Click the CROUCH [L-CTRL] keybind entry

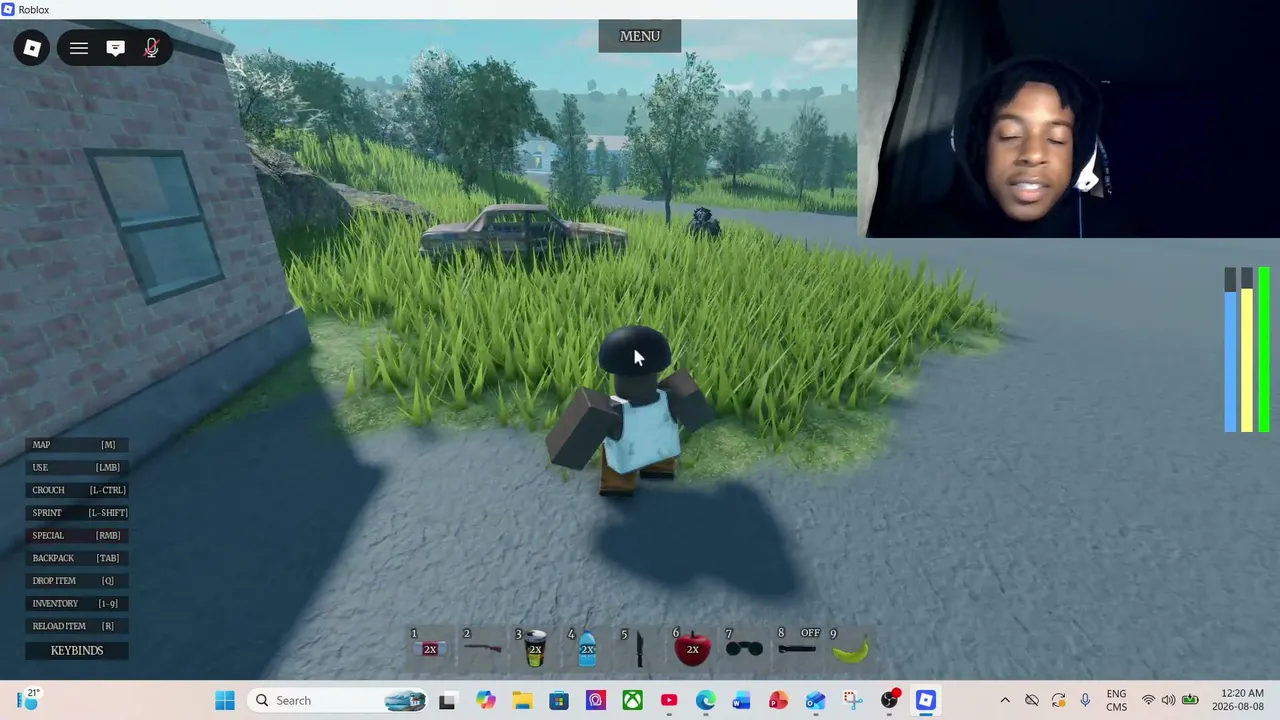[77, 490]
